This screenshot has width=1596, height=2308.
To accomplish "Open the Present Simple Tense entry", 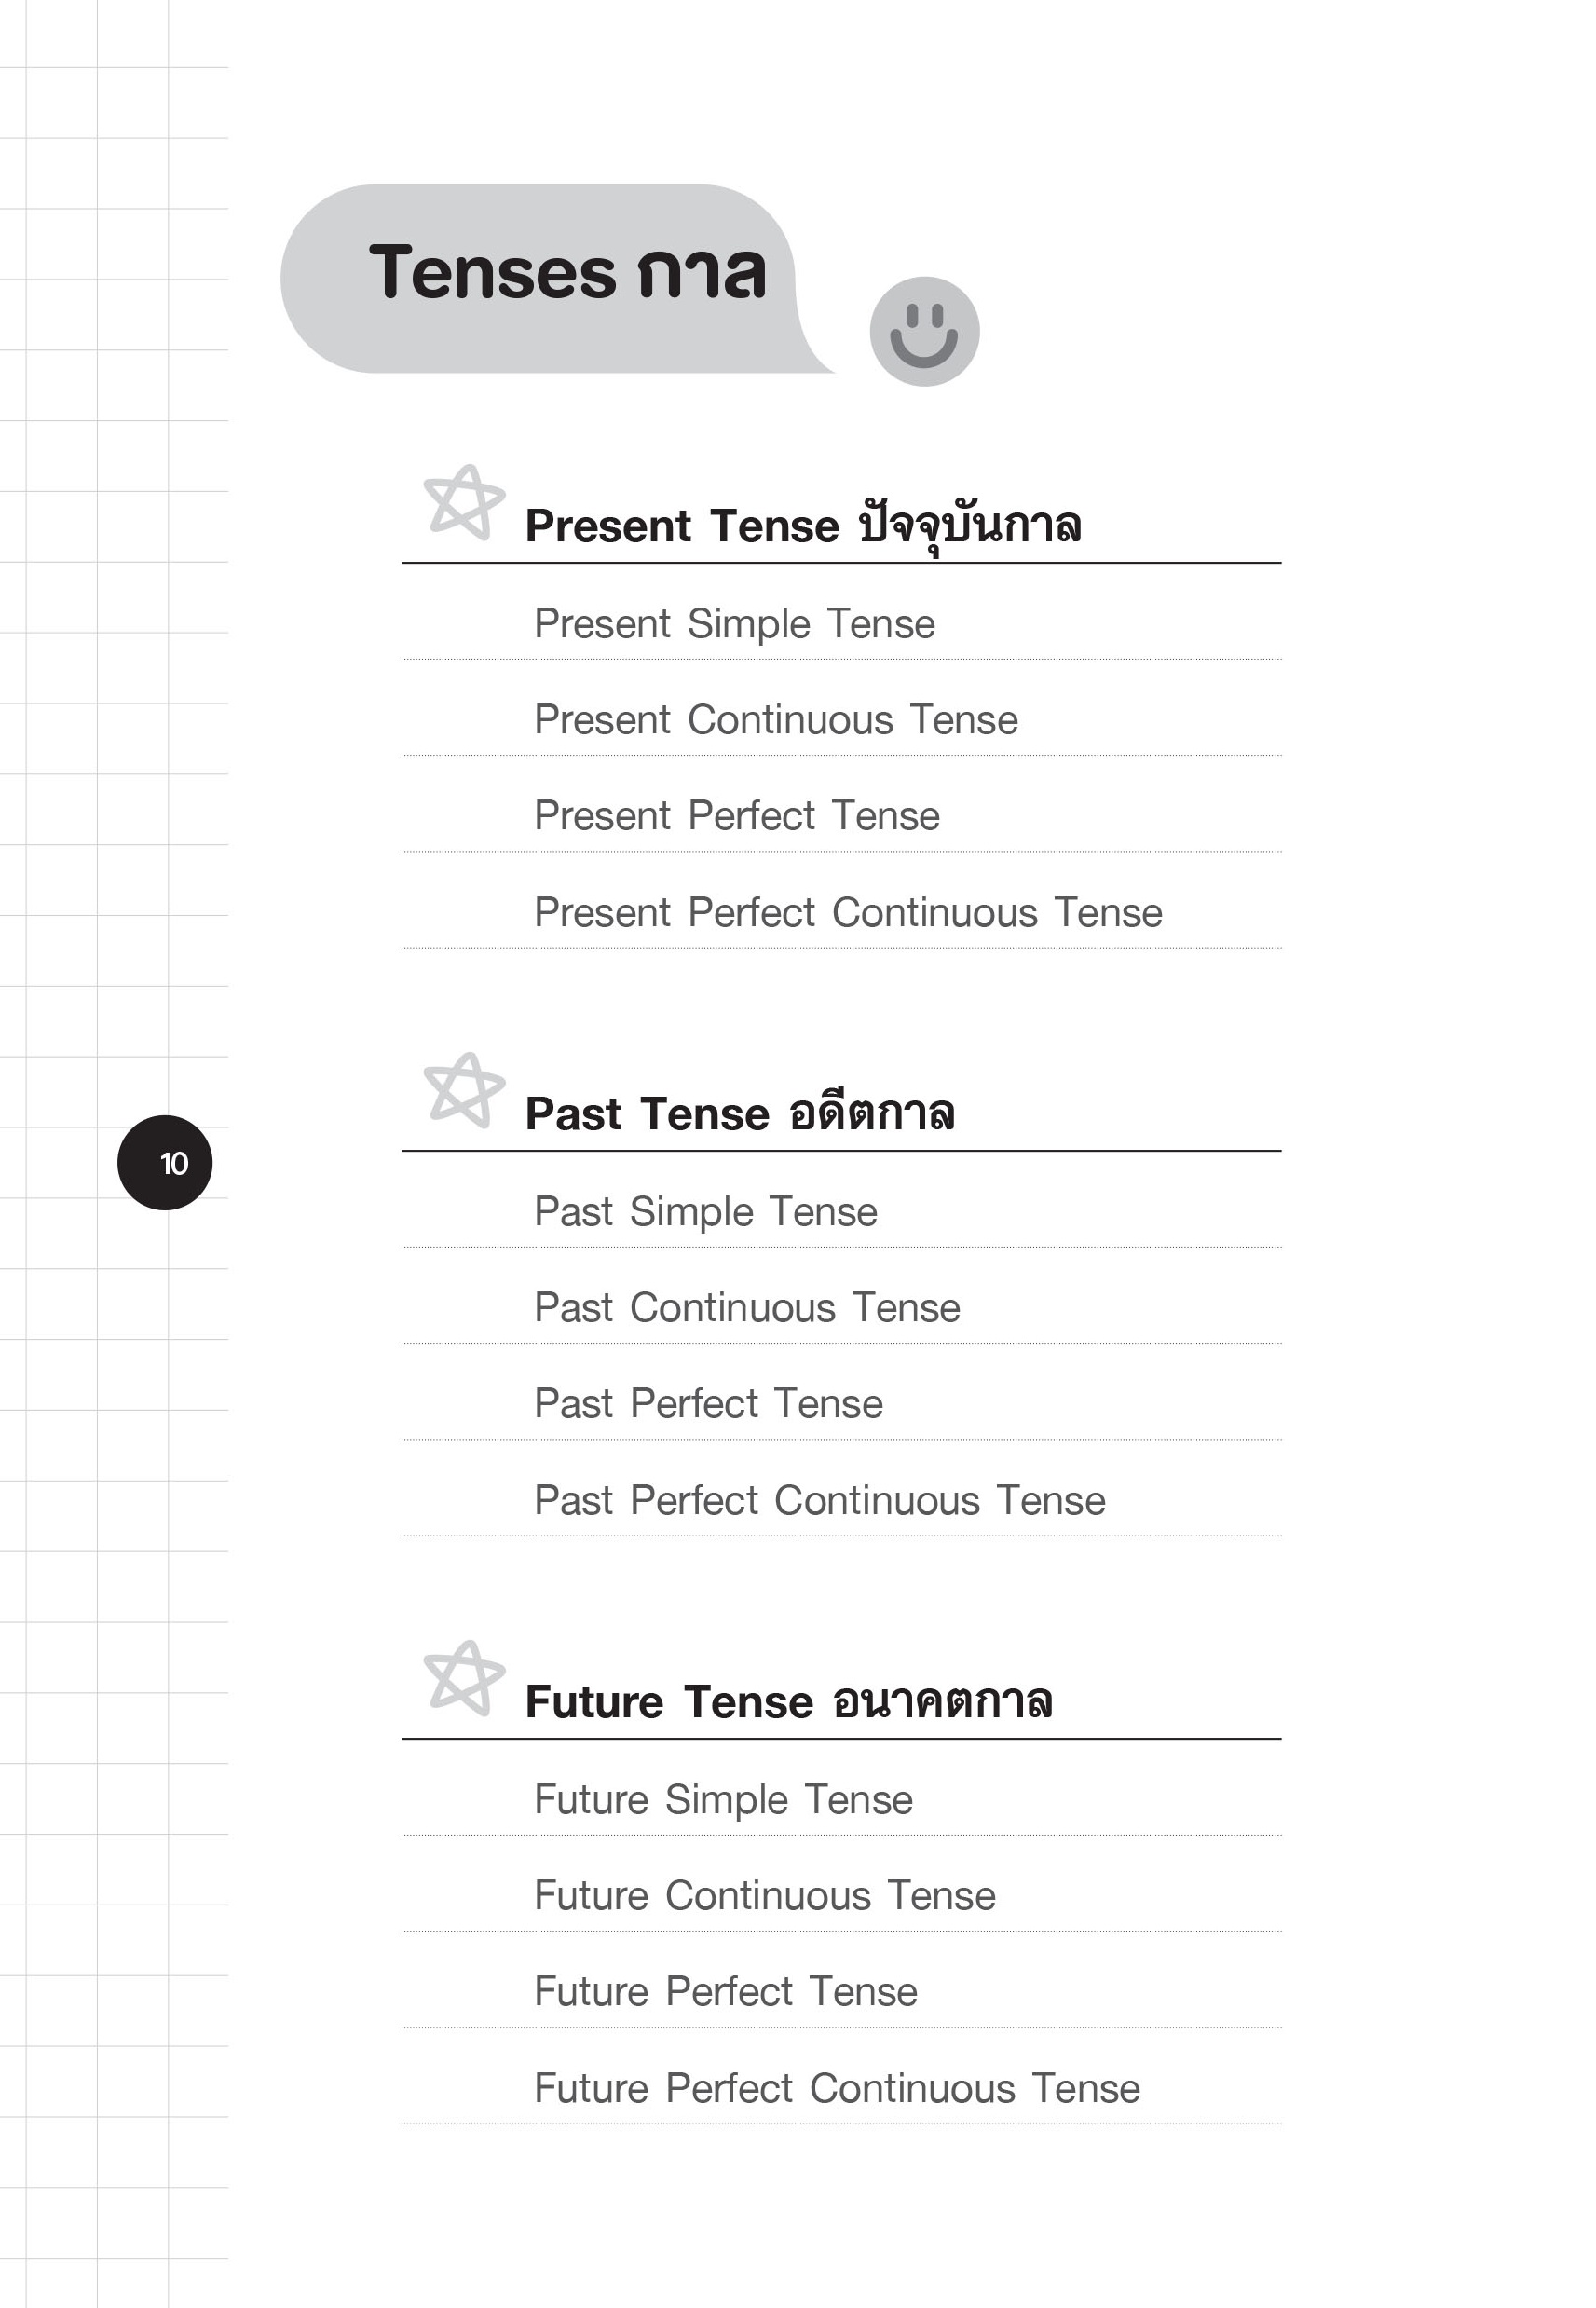I will [x=735, y=624].
